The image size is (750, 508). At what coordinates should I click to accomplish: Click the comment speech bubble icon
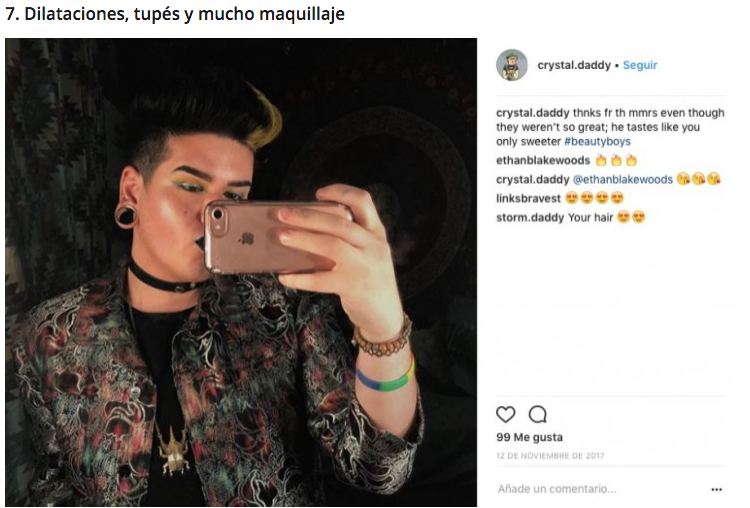(538, 414)
